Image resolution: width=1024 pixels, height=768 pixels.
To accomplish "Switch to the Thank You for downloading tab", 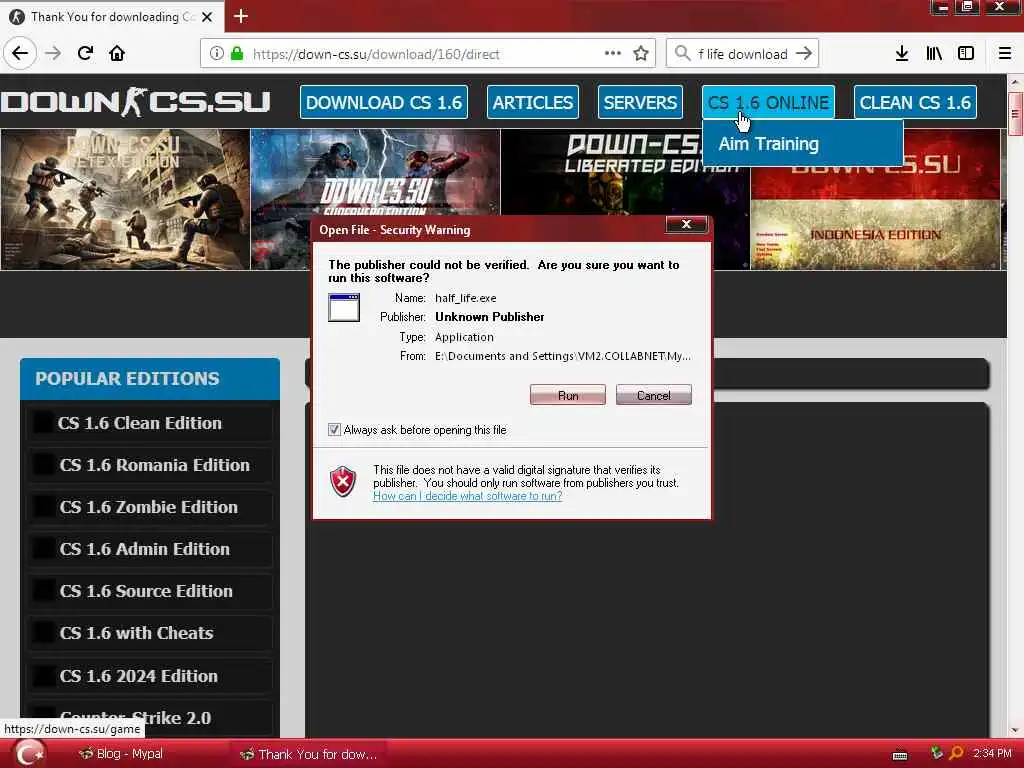I will 112,17.
